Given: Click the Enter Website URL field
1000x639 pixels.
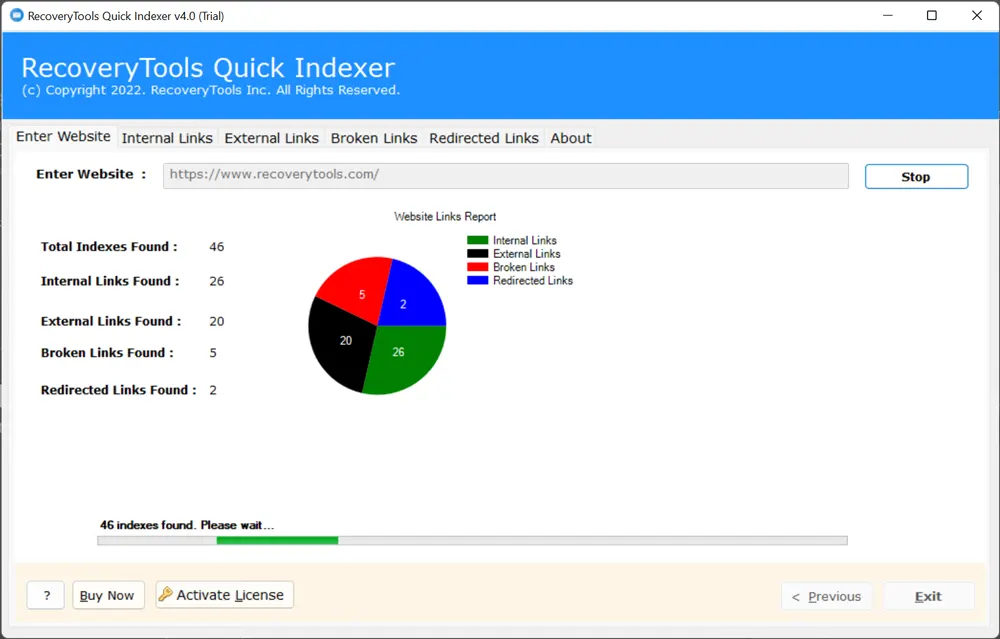Looking at the screenshot, I should coord(506,175).
